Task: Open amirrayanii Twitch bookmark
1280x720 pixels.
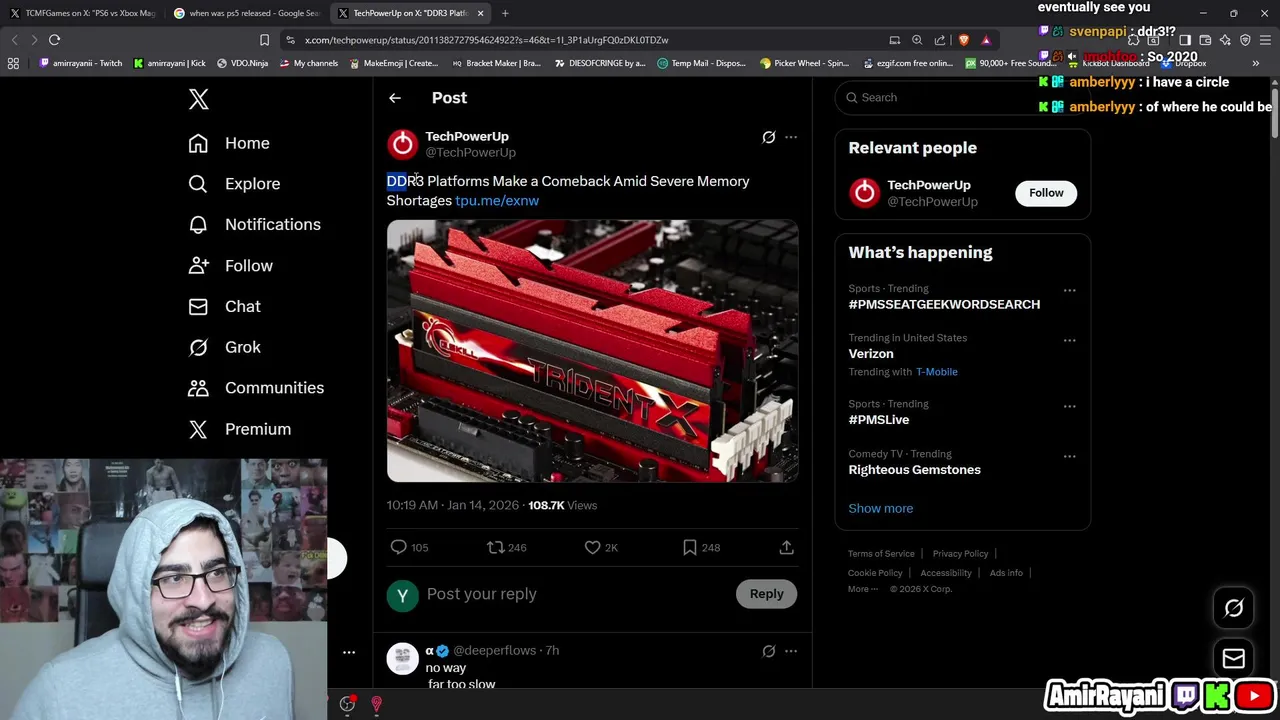Action: [82, 63]
